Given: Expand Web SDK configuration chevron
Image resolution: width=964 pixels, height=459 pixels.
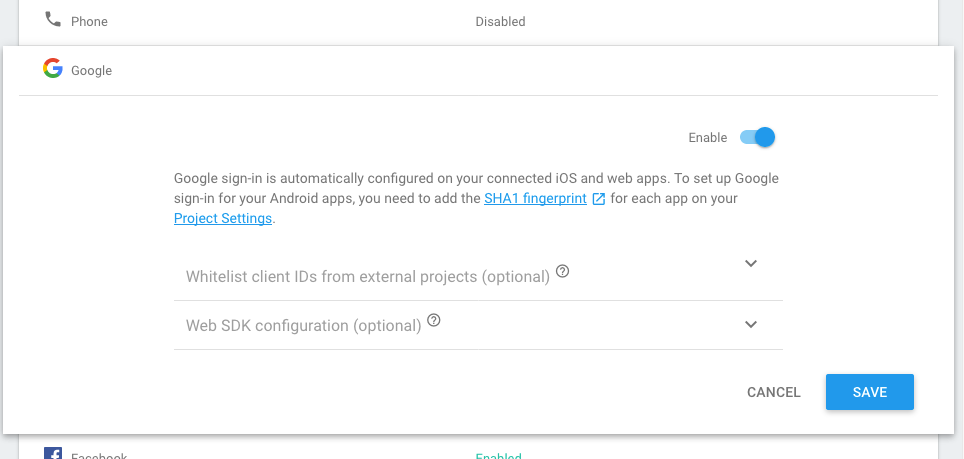Looking at the screenshot, I should point(751,324).
